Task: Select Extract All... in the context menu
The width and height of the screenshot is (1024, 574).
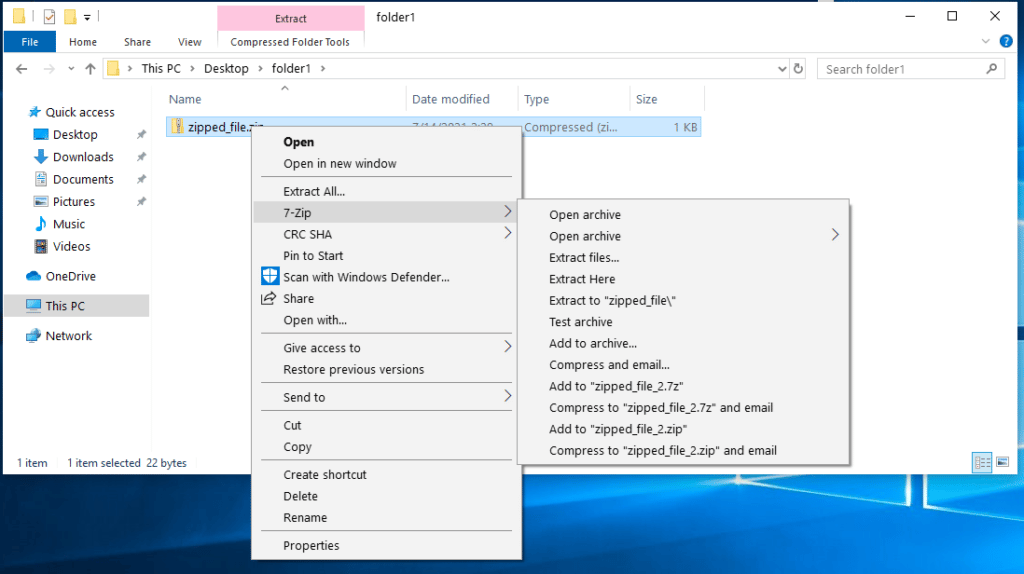Action: [x=314, y=191]
